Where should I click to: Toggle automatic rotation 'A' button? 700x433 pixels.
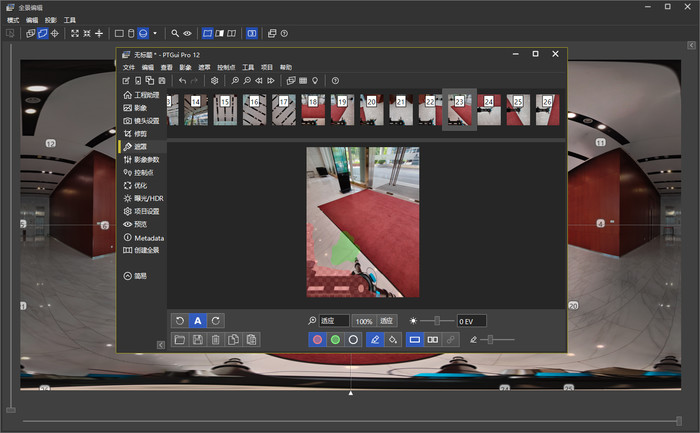pyautogui.click(x=198, y=321)
